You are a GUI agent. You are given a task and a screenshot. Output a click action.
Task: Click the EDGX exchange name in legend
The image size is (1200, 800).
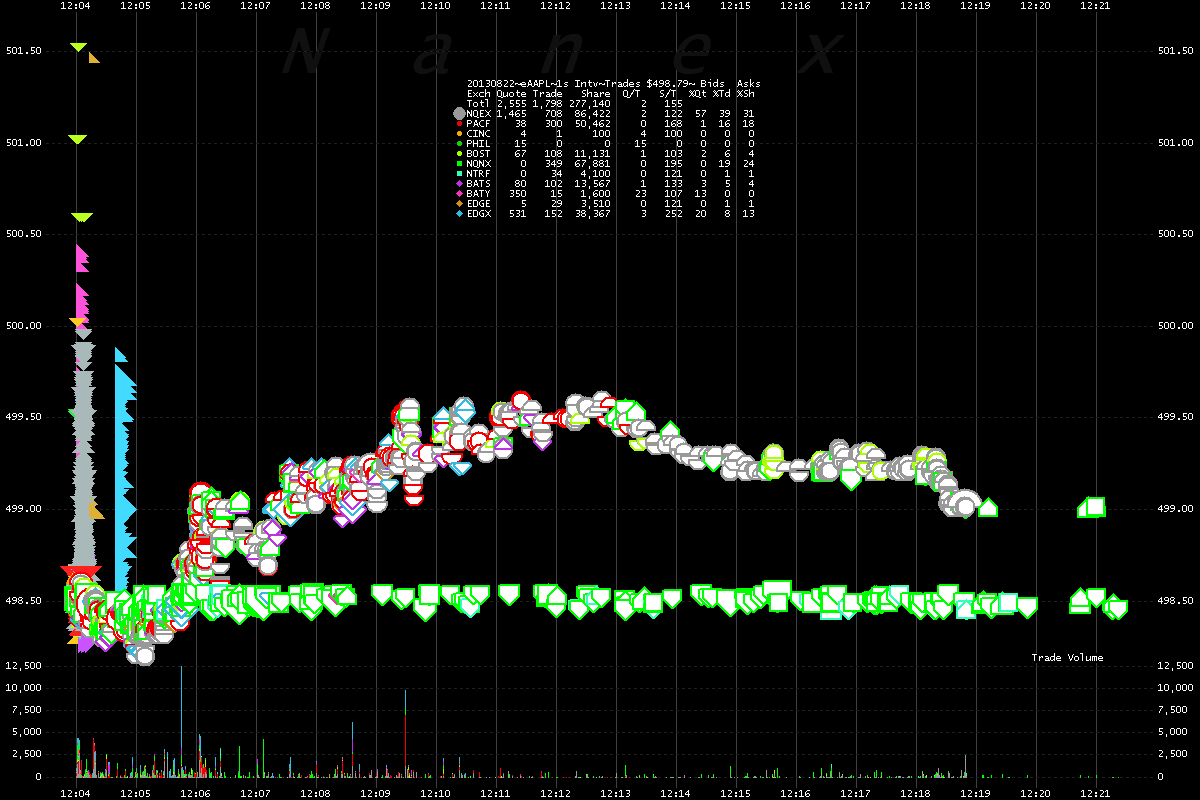(x=479, y=213)
